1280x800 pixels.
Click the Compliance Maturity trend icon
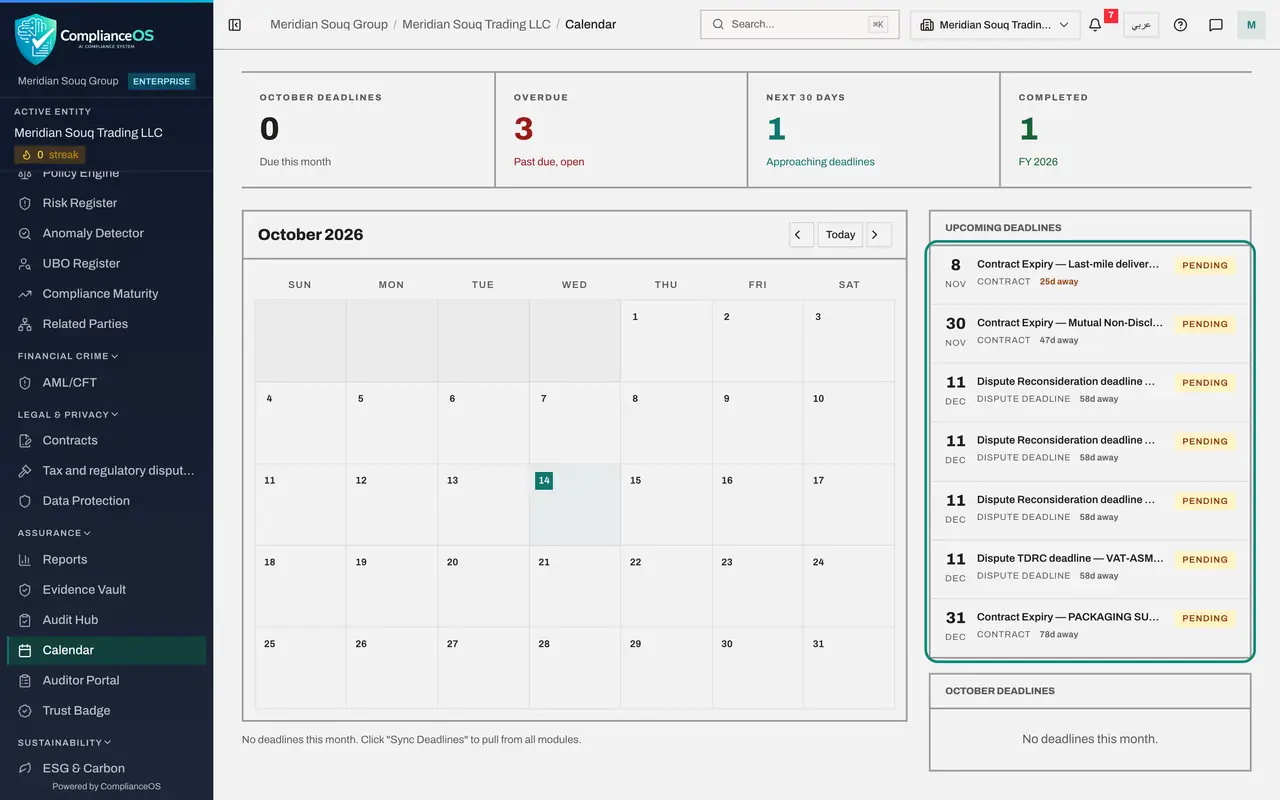[x=25, y=294]
